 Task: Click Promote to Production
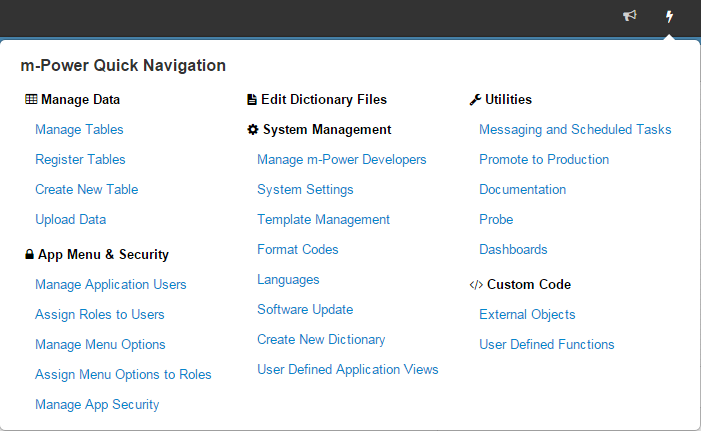(544, 160)
